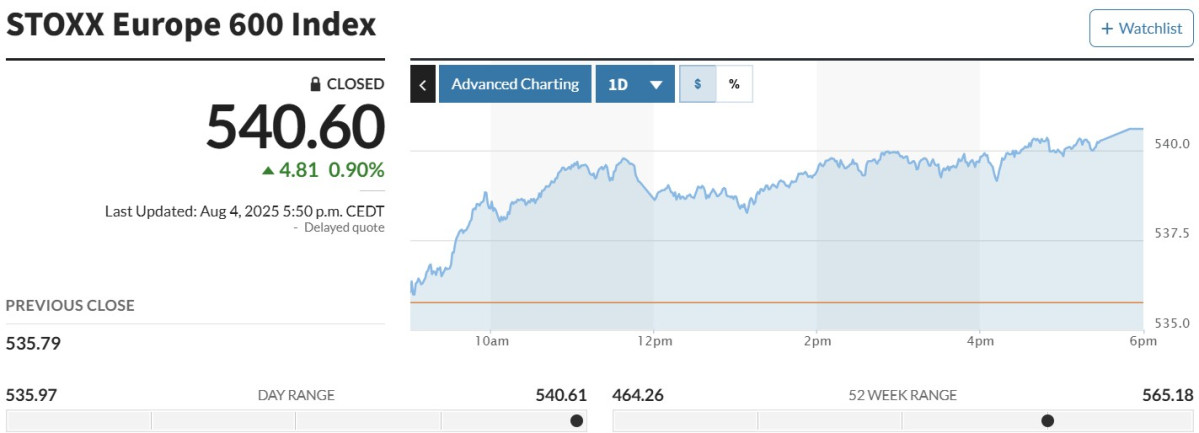
Task: Click the 4pm label on time axis
Action: pyautogui.click(x=980, y=342)
